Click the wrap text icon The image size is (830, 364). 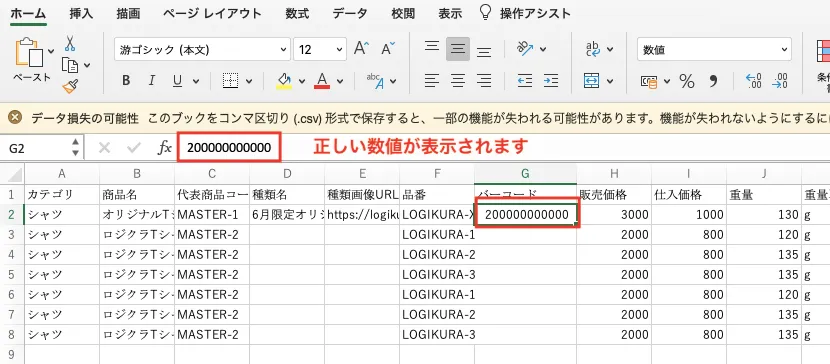(x=593, y=49)
